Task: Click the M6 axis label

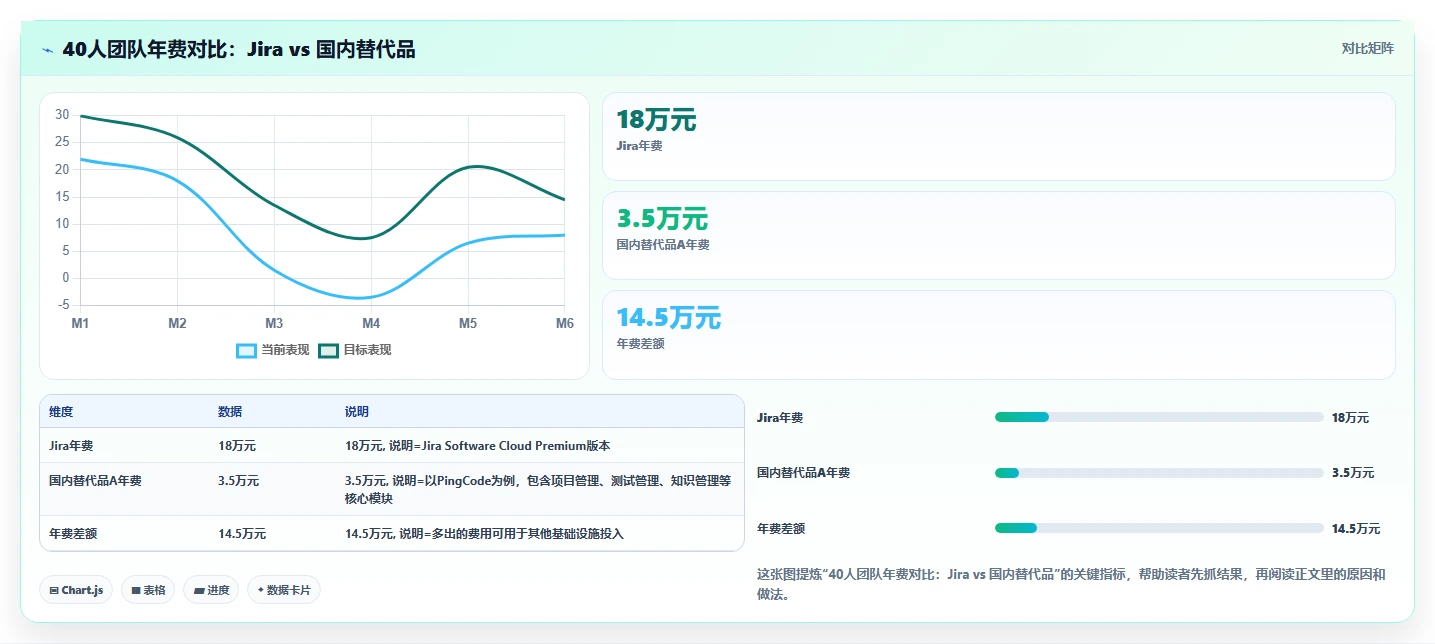Action: [565, 323]
